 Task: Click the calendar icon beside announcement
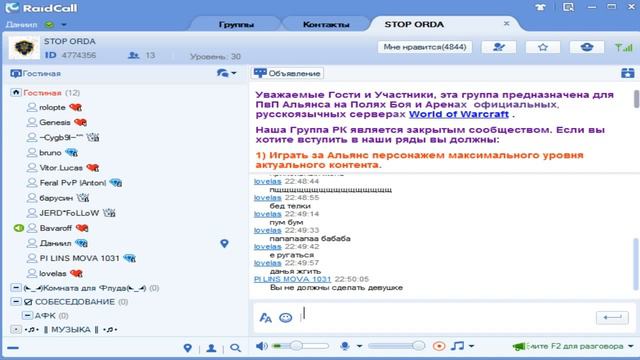tap(627, 73)
